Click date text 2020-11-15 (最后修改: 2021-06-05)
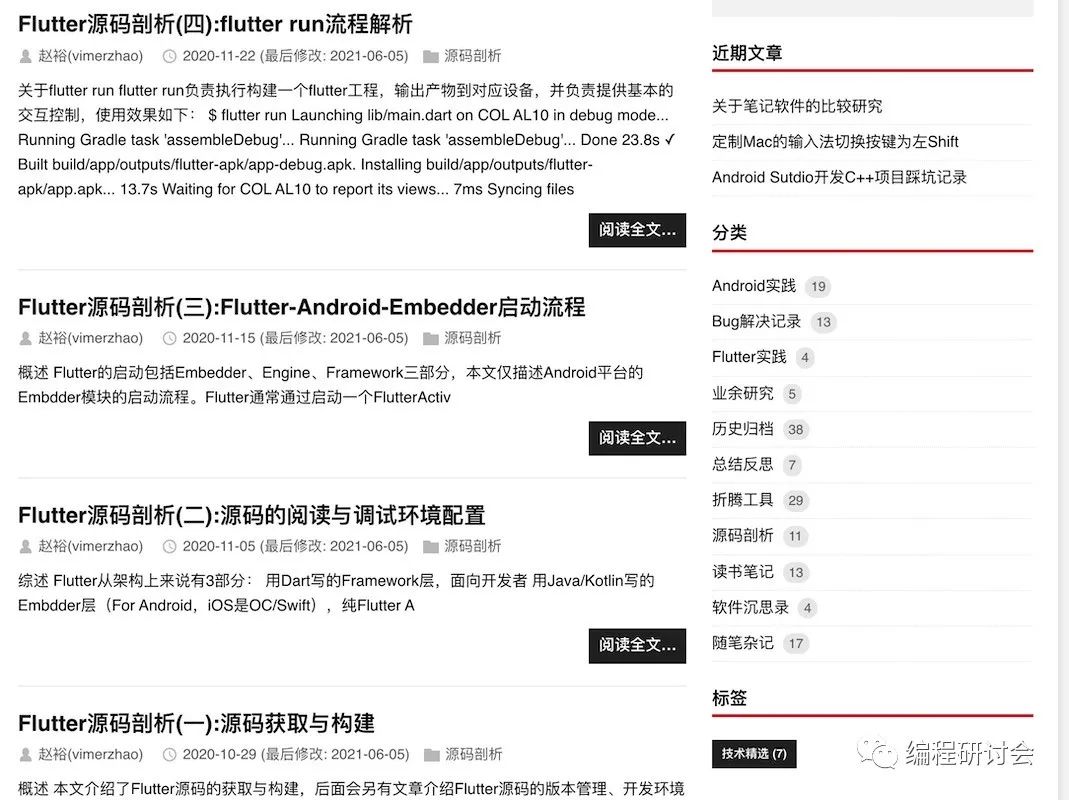This screenshot has width=1069, height=800. tap(295, 338)
